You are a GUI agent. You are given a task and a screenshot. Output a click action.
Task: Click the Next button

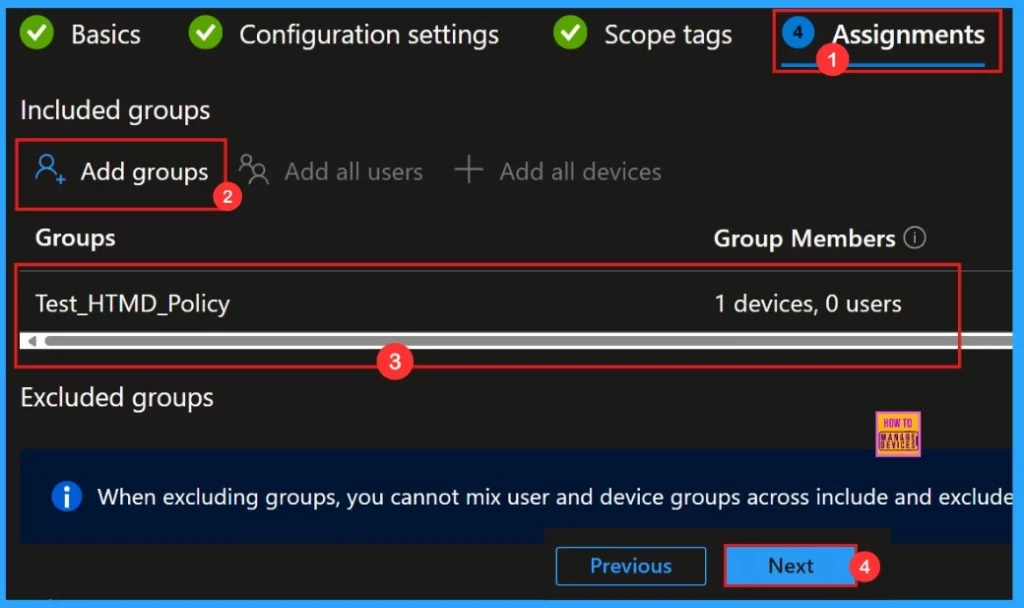pos(790,566)
